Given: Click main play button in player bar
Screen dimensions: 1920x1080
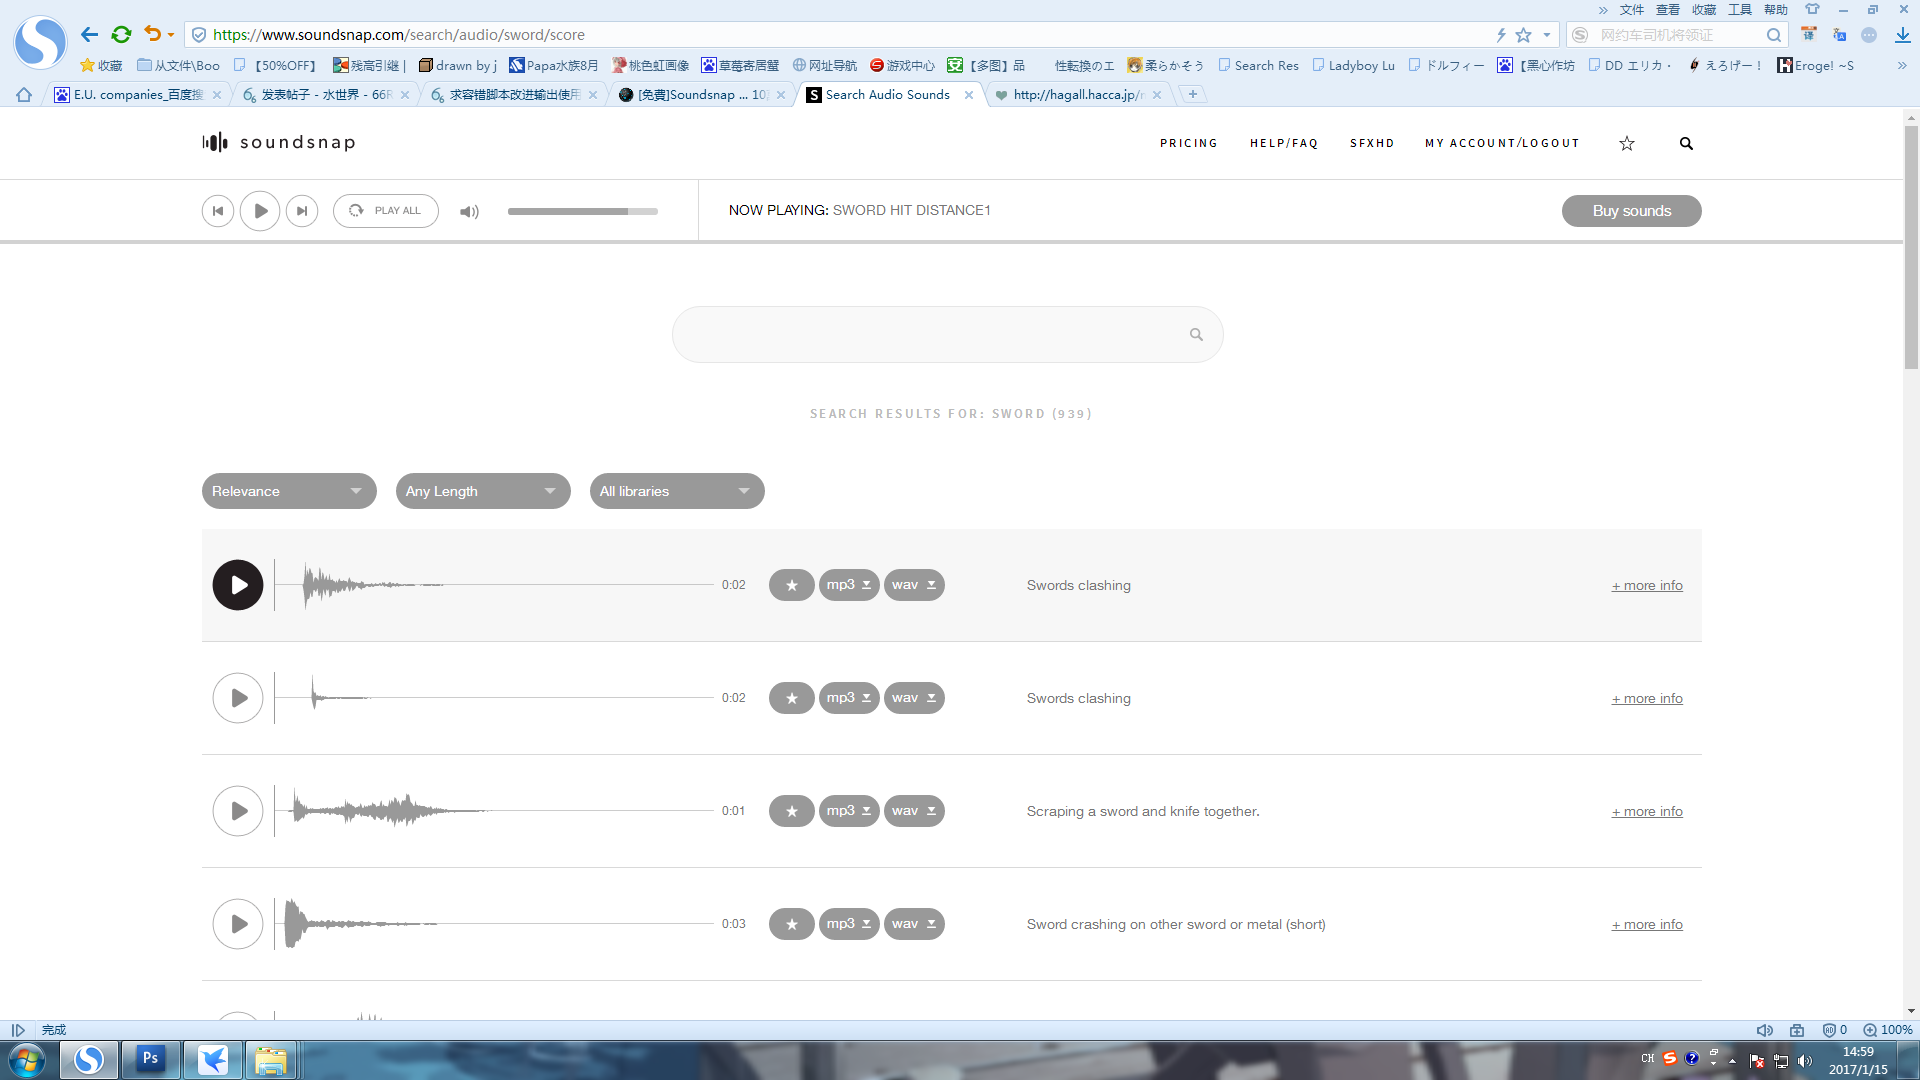Looking at the screenshot, I should click(x=260, y=211).
